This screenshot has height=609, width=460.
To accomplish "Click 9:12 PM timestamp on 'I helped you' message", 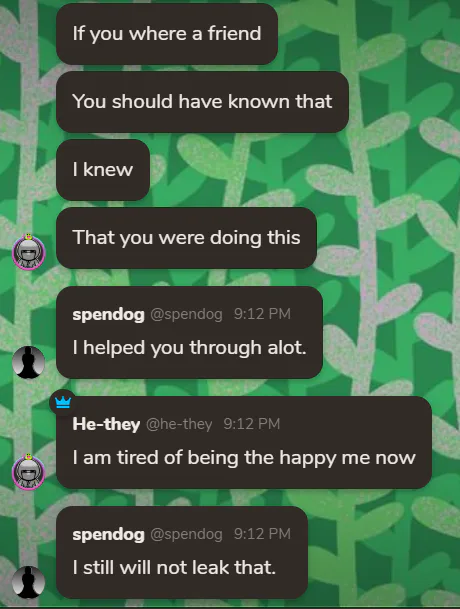I will coord(262,314).
